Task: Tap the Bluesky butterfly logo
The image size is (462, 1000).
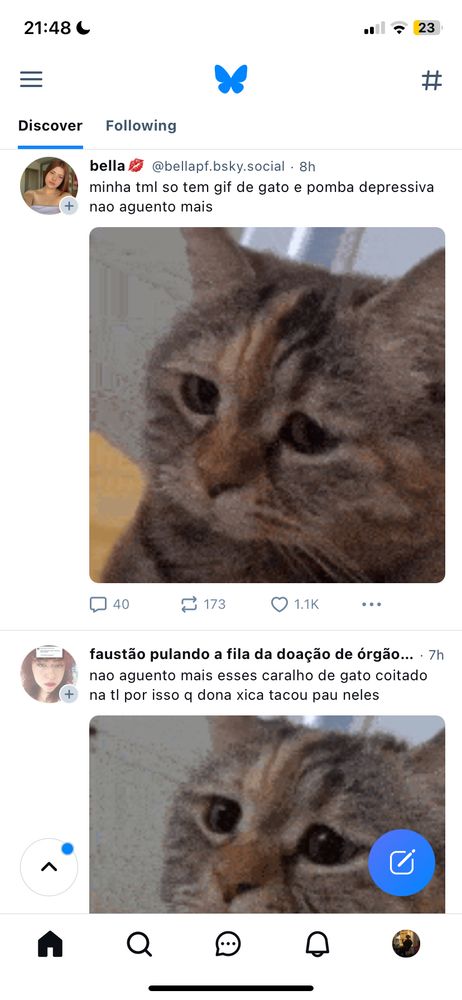Action: [231, 79]
